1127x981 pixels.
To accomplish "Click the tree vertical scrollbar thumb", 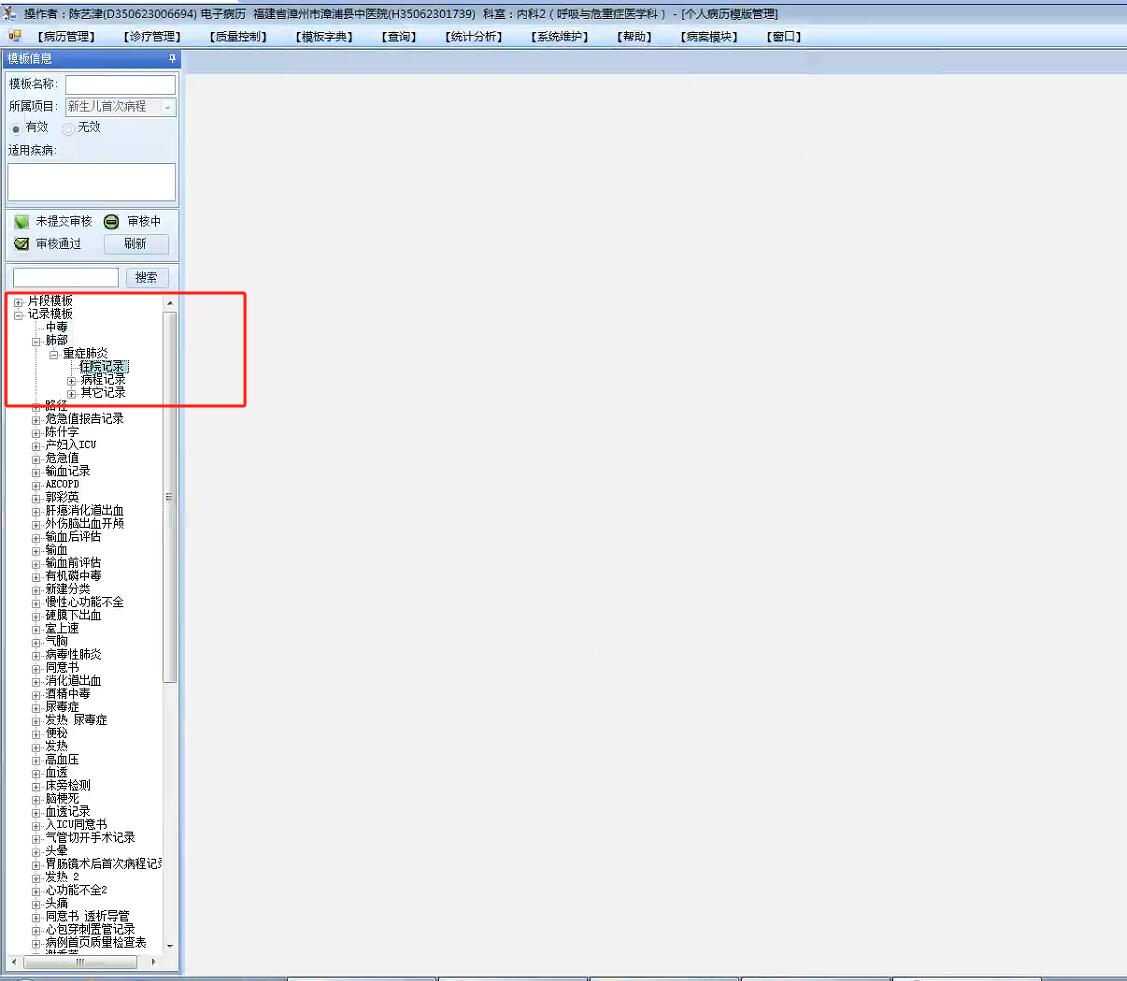I will (x=170, y=497).
